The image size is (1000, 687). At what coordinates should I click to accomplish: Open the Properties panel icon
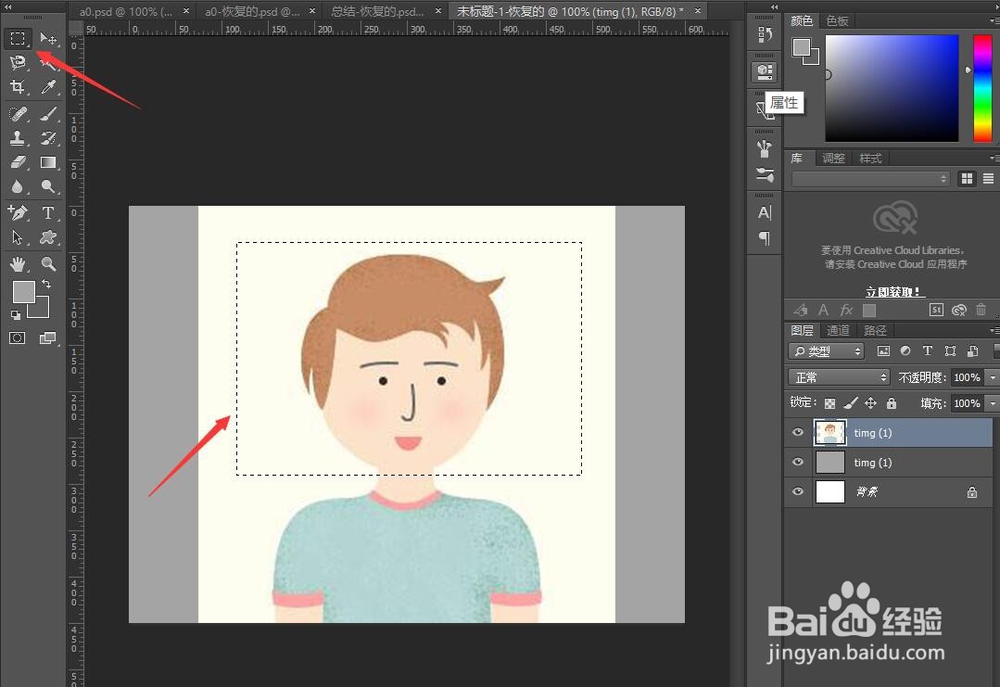765,71
